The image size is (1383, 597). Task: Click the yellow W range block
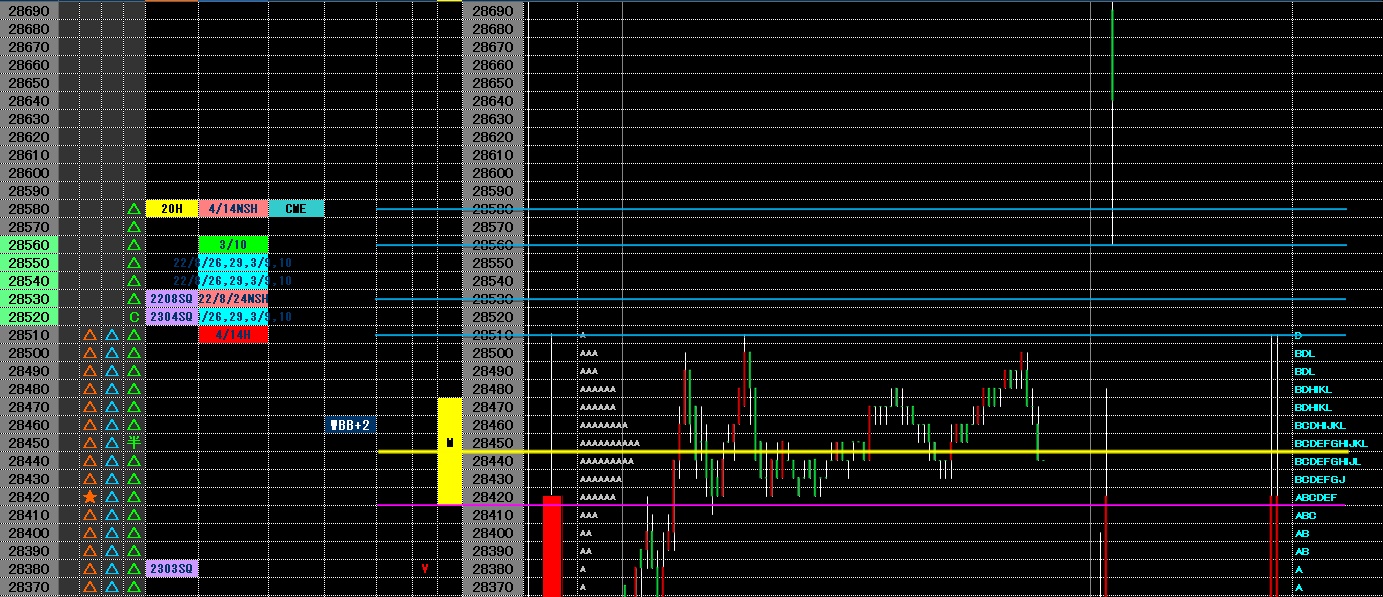pyautogui.click(x=450, y=450)
